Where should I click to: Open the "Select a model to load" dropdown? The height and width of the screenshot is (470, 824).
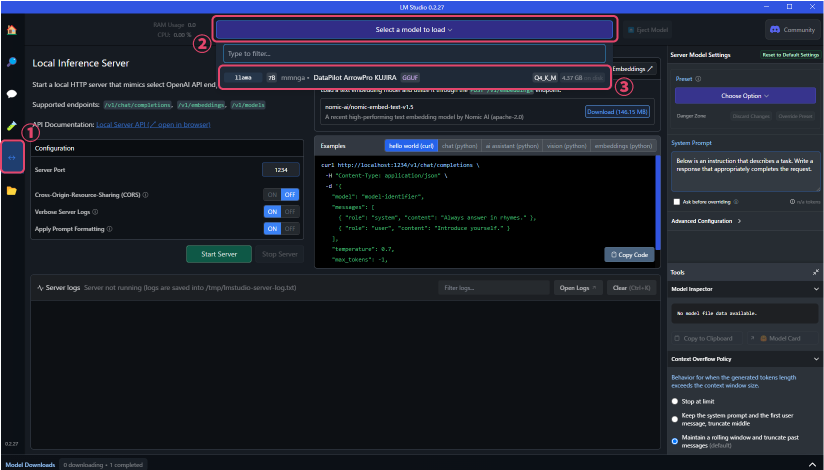pyautogui.click(x=414, y=29)
